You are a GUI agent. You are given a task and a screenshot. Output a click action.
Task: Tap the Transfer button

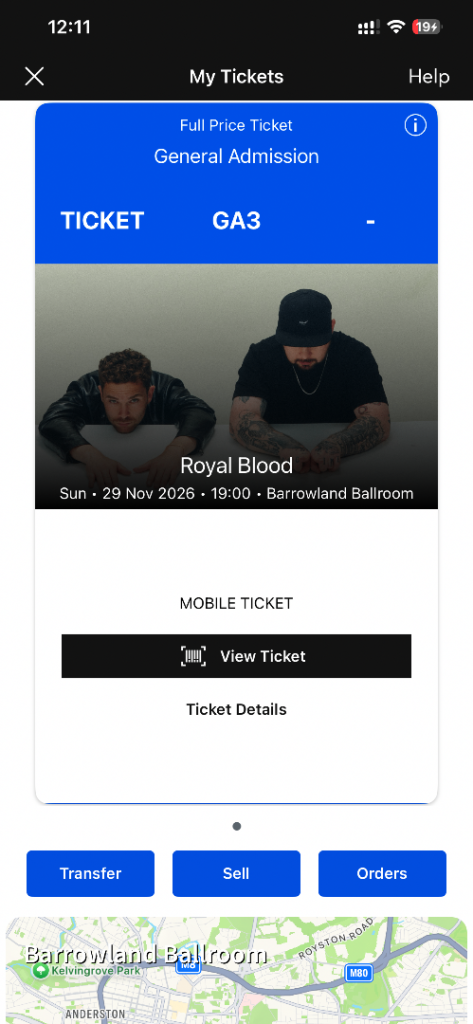coord(90,873)
